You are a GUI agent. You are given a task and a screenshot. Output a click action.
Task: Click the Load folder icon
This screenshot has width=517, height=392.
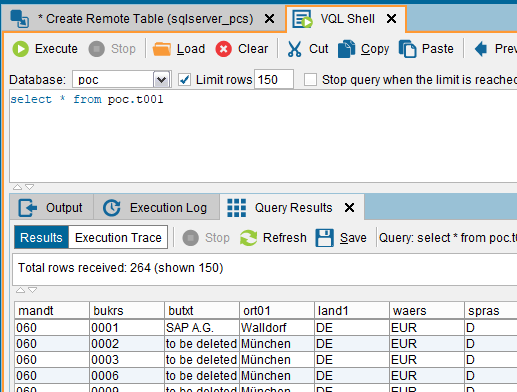(x=162, y=49)
